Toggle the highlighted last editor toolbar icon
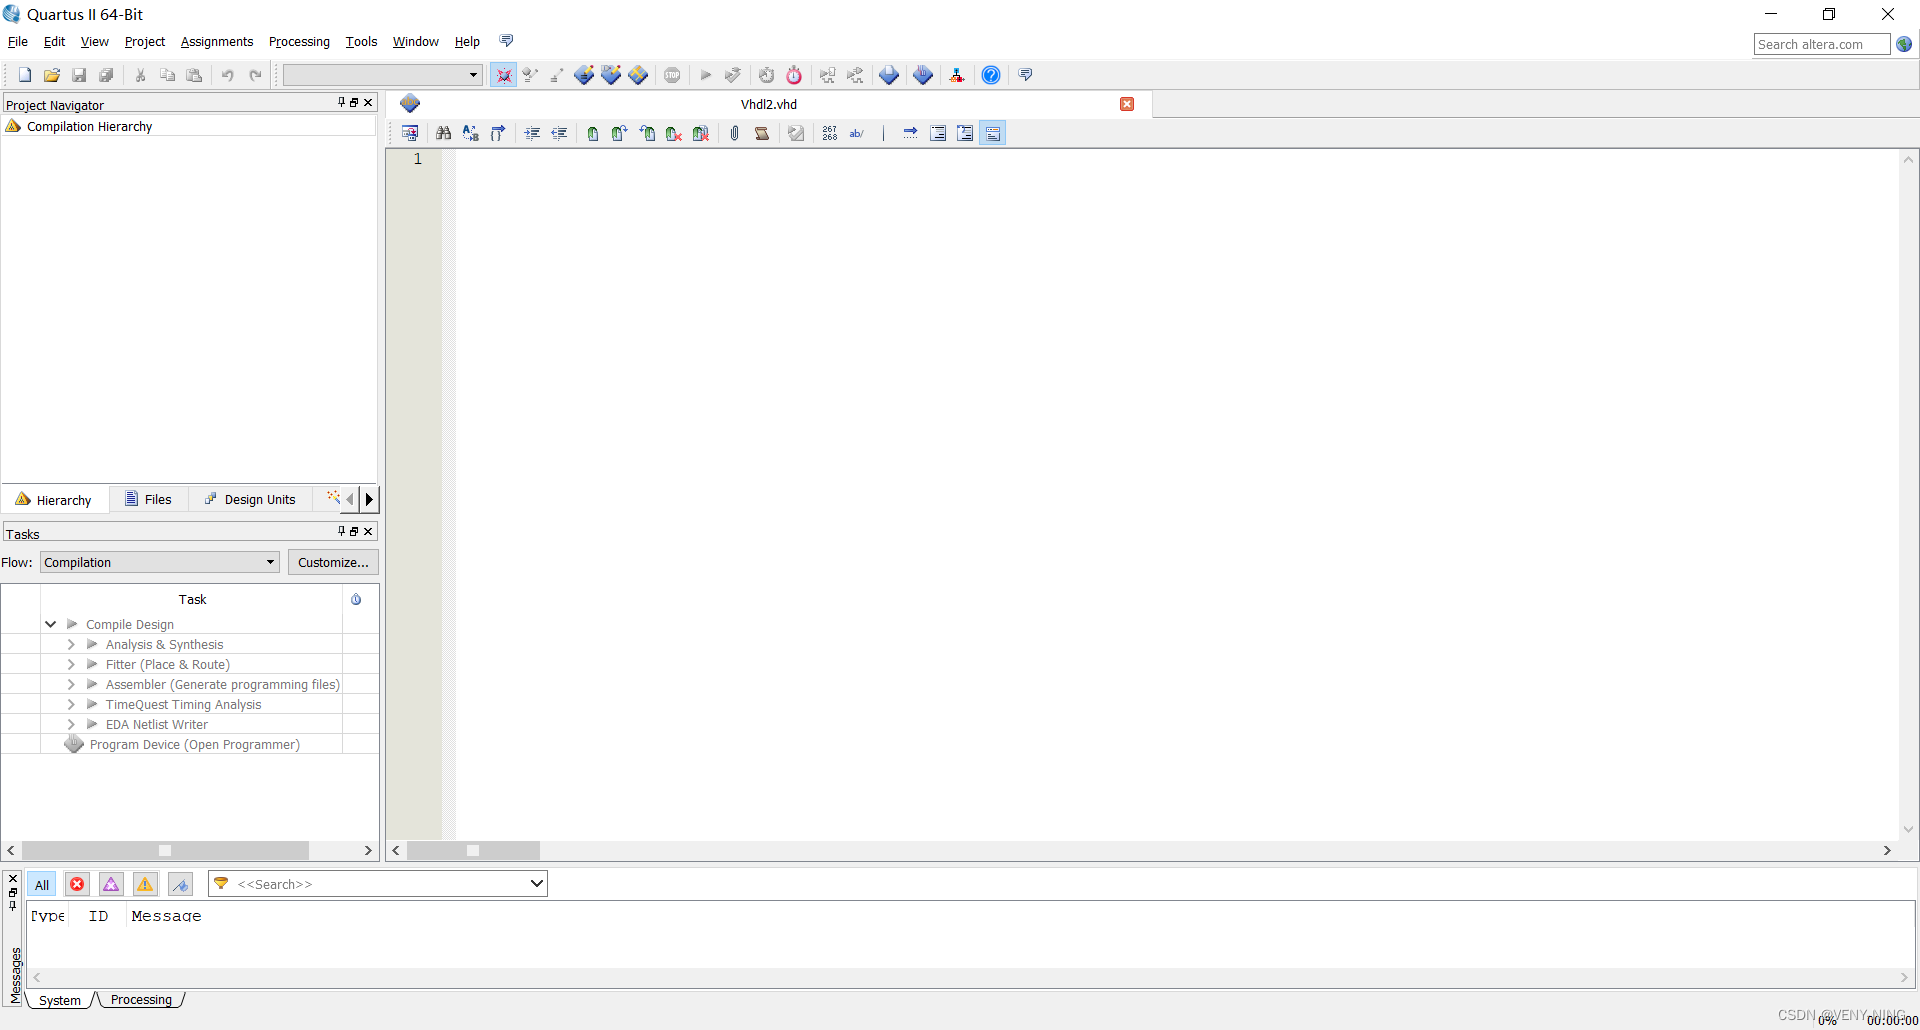Viewport: 1920px width, 1030px height. click(x=992, y=133)
